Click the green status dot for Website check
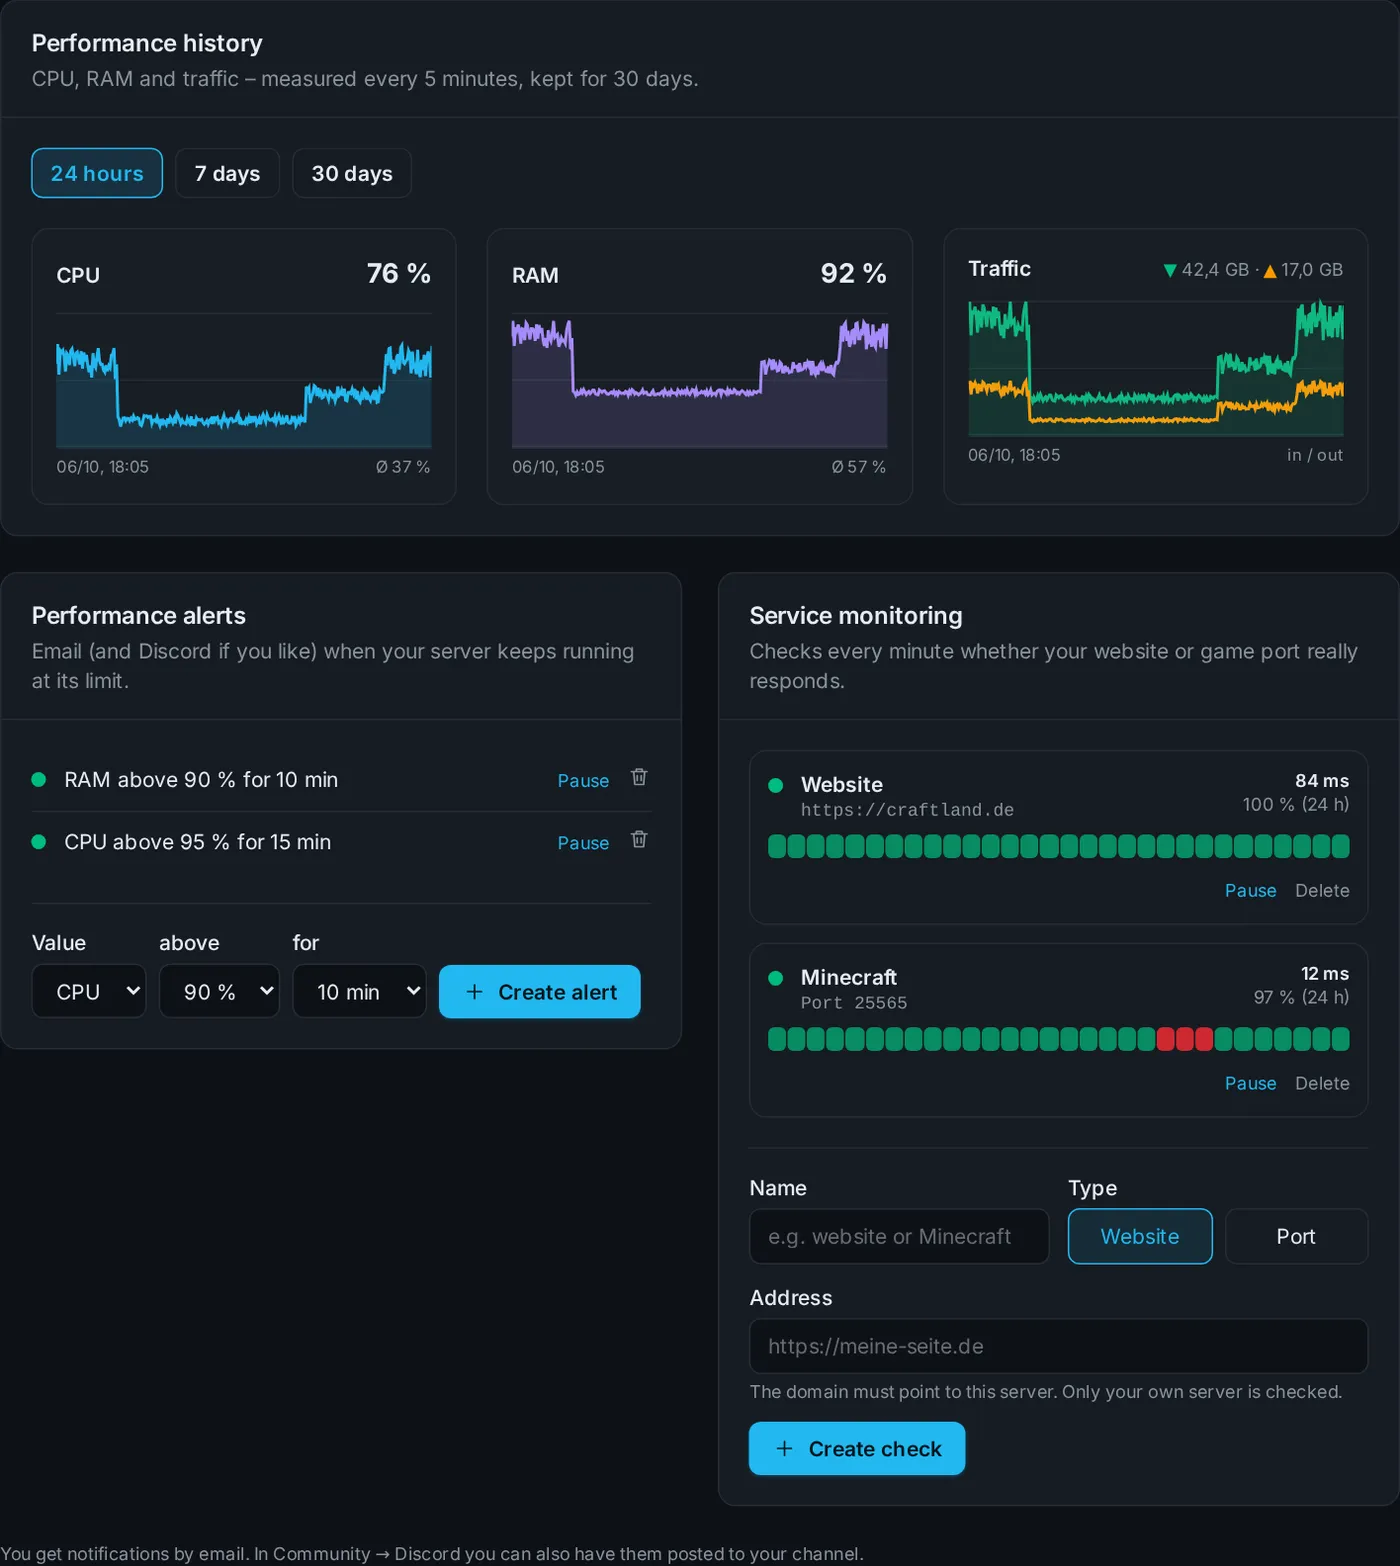This screenshot has height=1566, width=1400. click(775, 785)
